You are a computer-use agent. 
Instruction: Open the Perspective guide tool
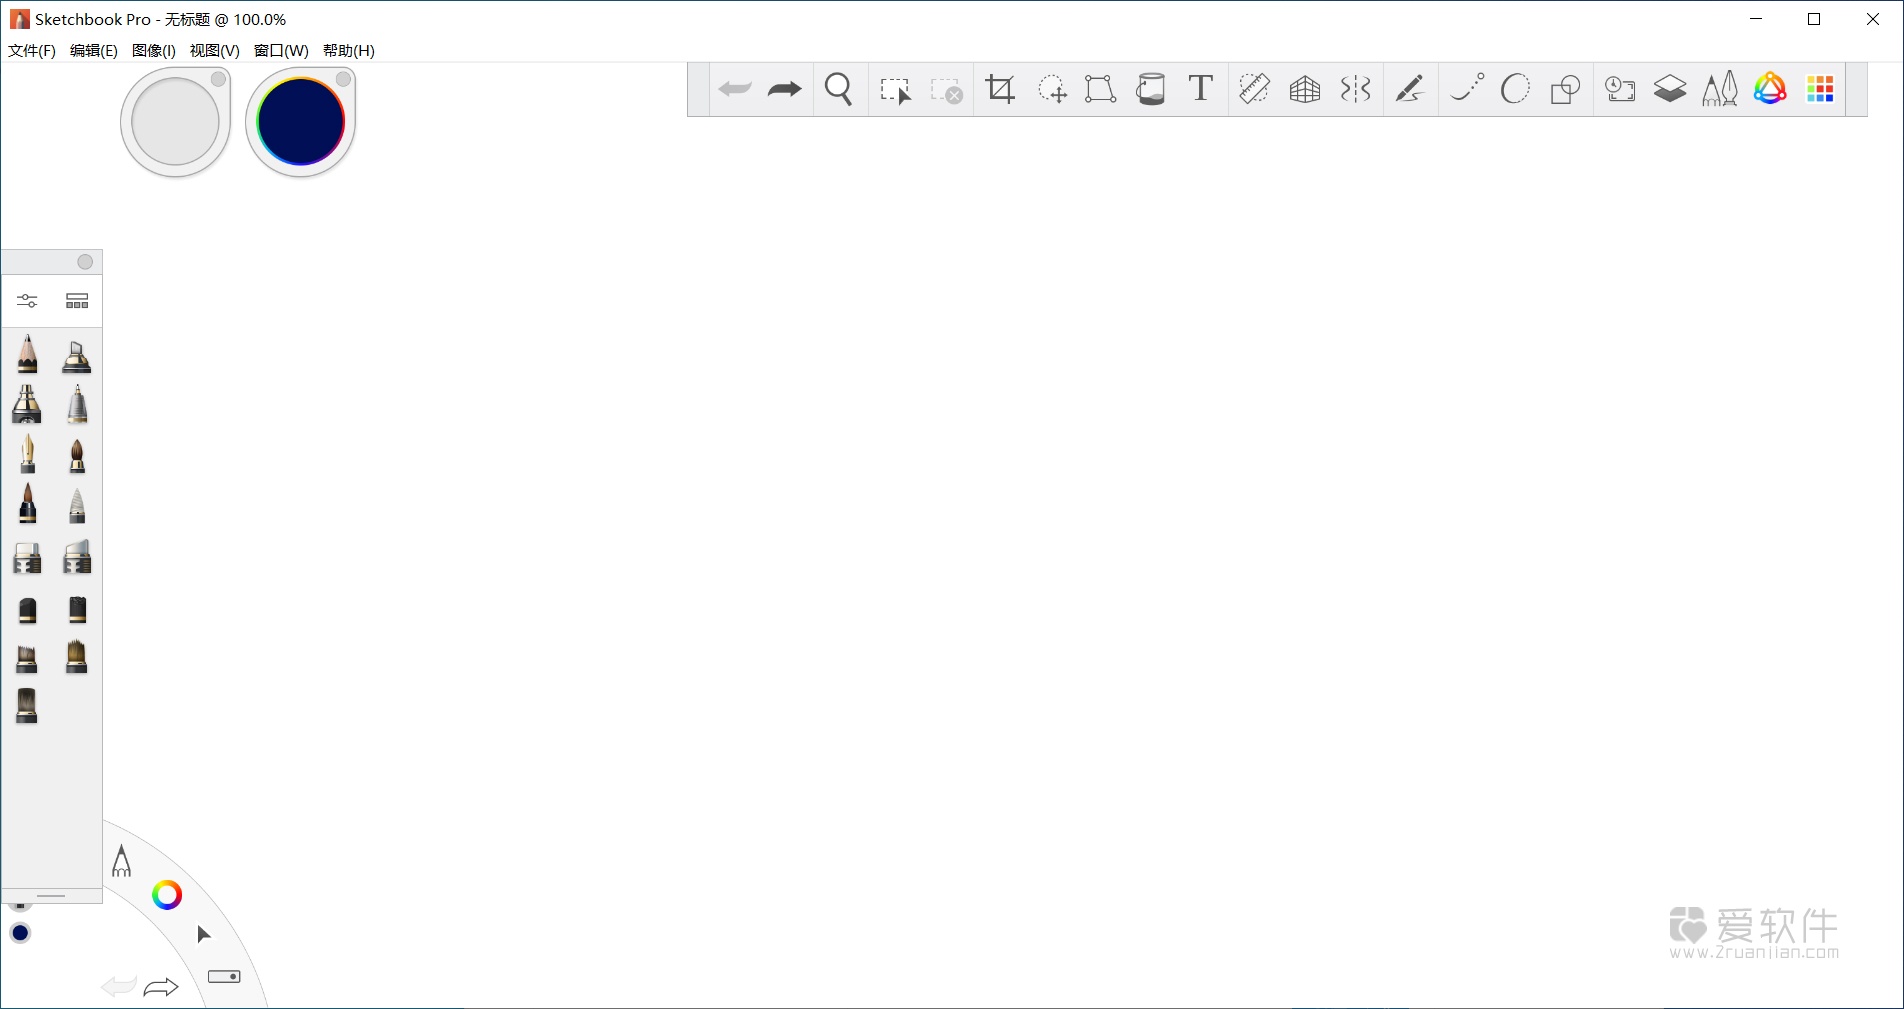click(x=1303, y=89)
